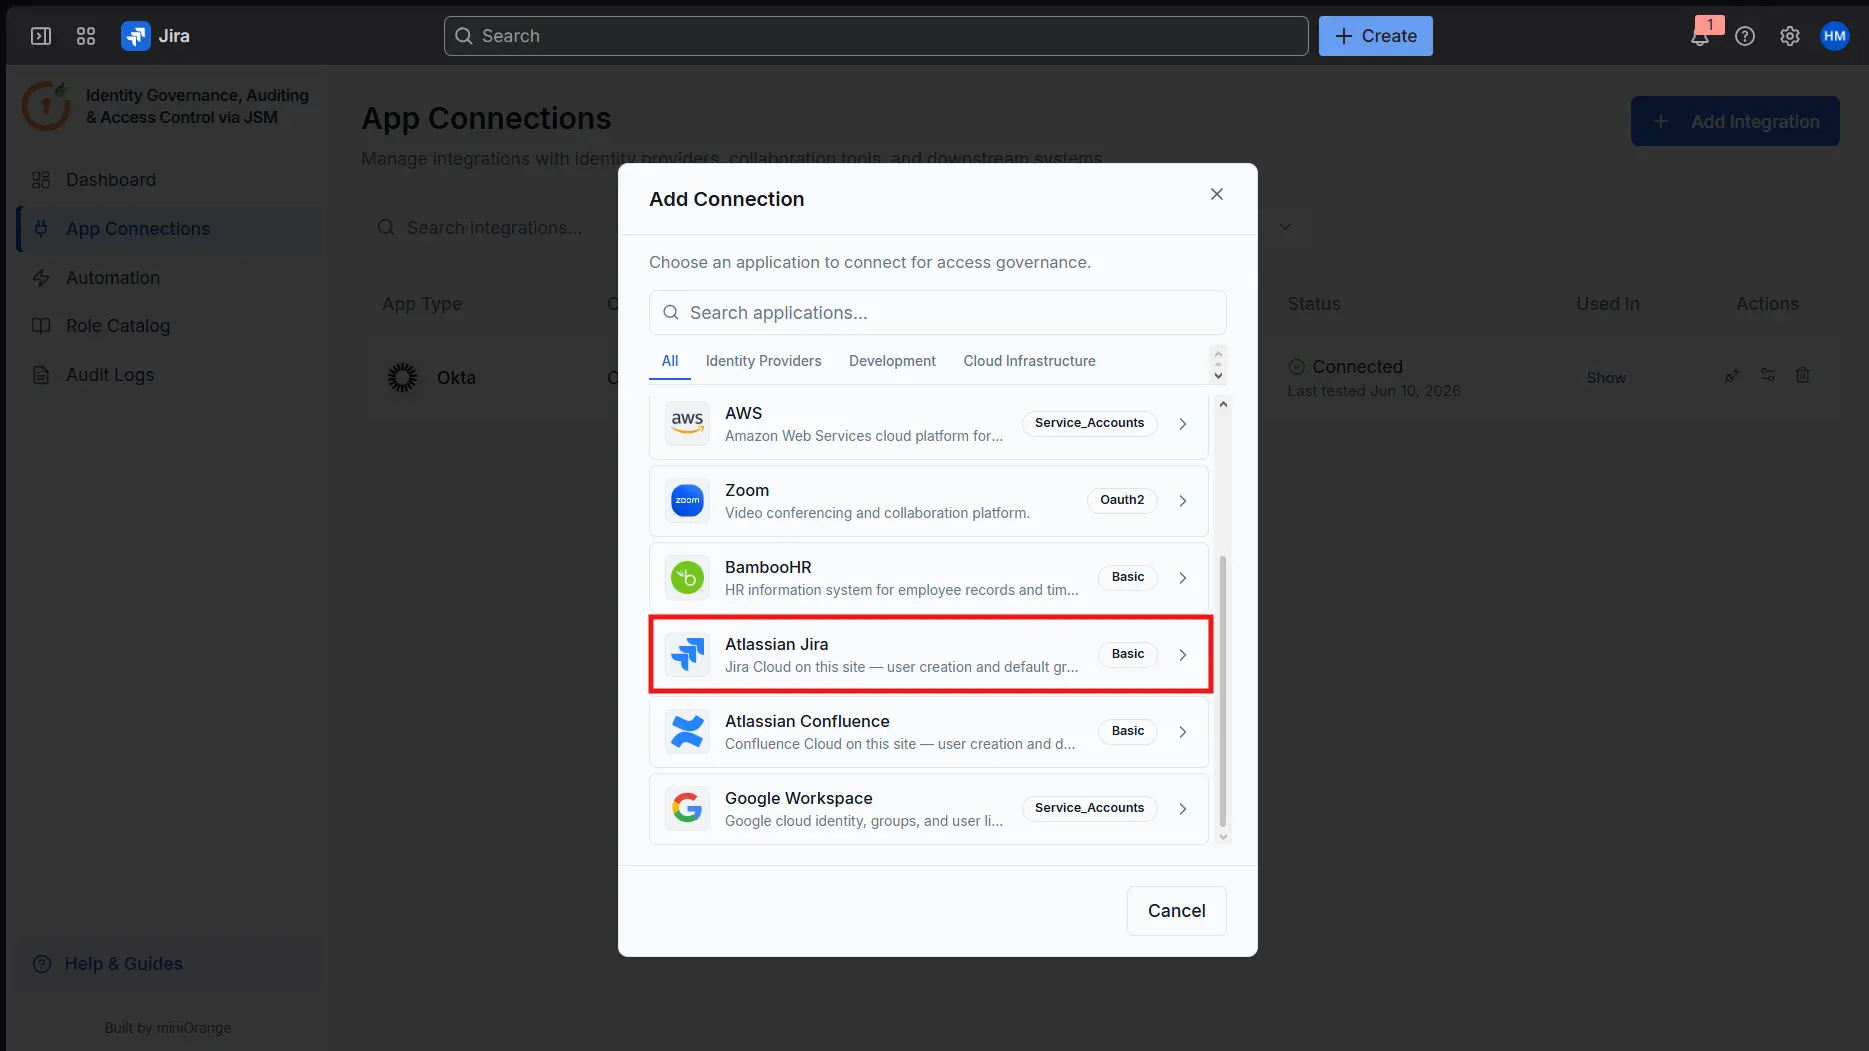Click the AWS Service_Accounts badge
1869x1051 pixels.
pos(1089,423)
